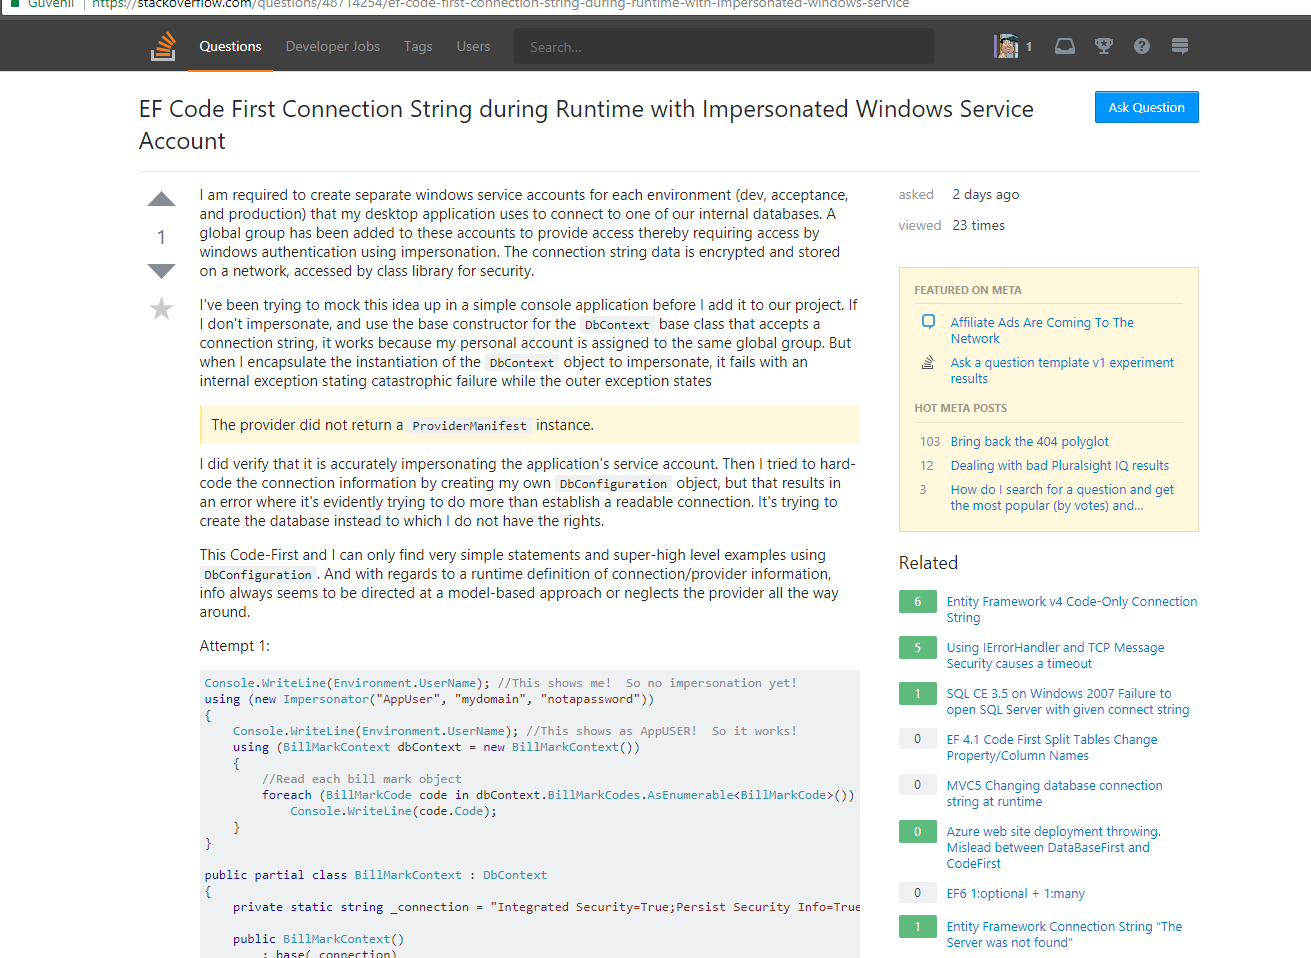1311x958 pixels.
Task: Click the hot post score 103
Action: click(930, 441)
